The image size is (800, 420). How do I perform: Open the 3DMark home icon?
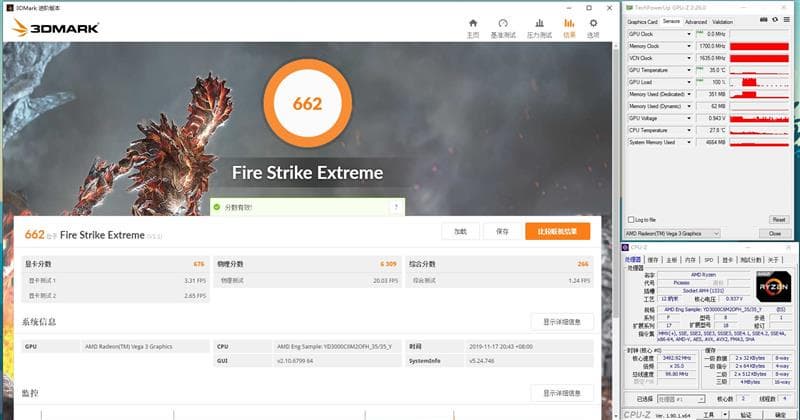473,23
